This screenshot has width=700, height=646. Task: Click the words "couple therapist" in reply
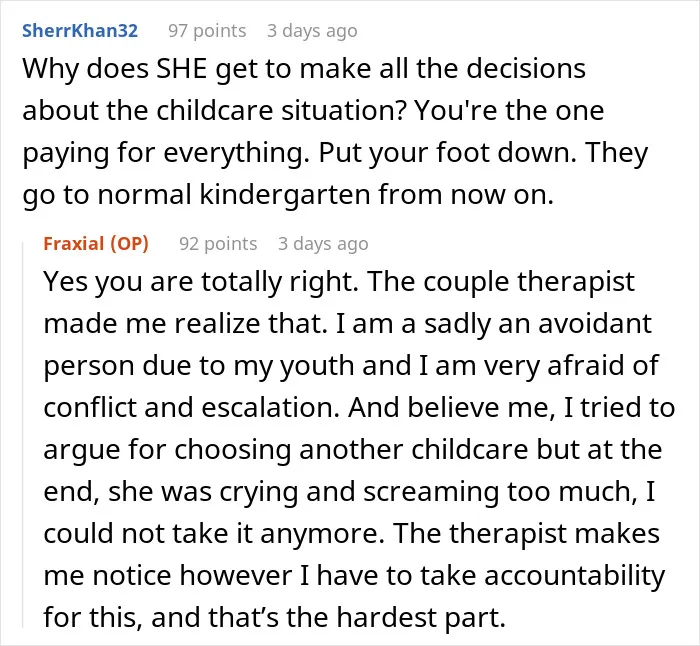529,282
